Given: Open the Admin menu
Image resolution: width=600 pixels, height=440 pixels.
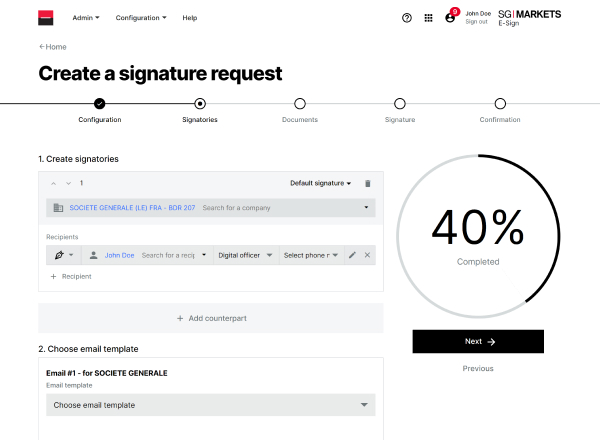Looking at the screenshot, I should [86, 18].
